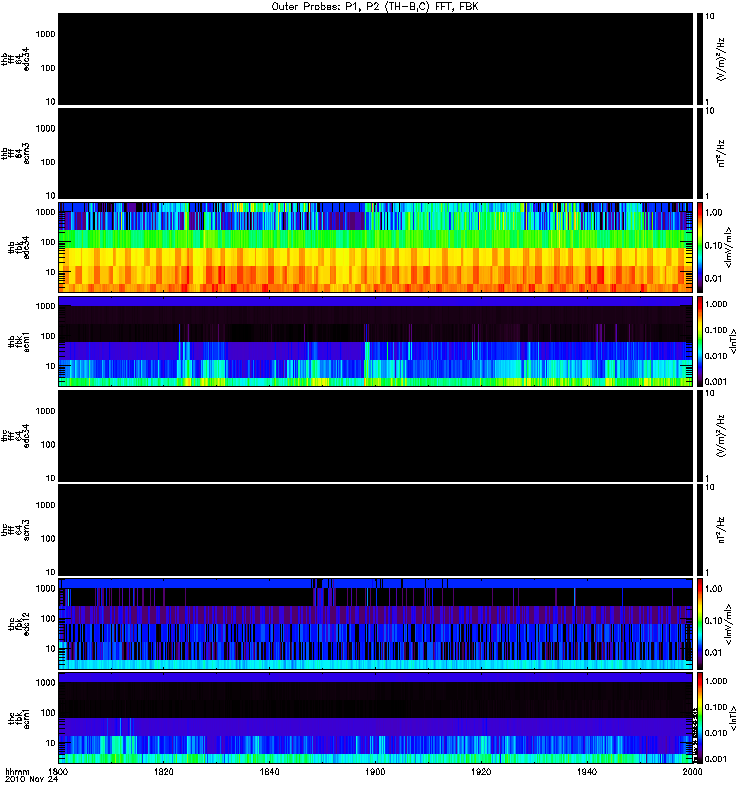Click the '<|mV/m|>' unit label of the thb fbk edc34 panel

click(728, 247)
